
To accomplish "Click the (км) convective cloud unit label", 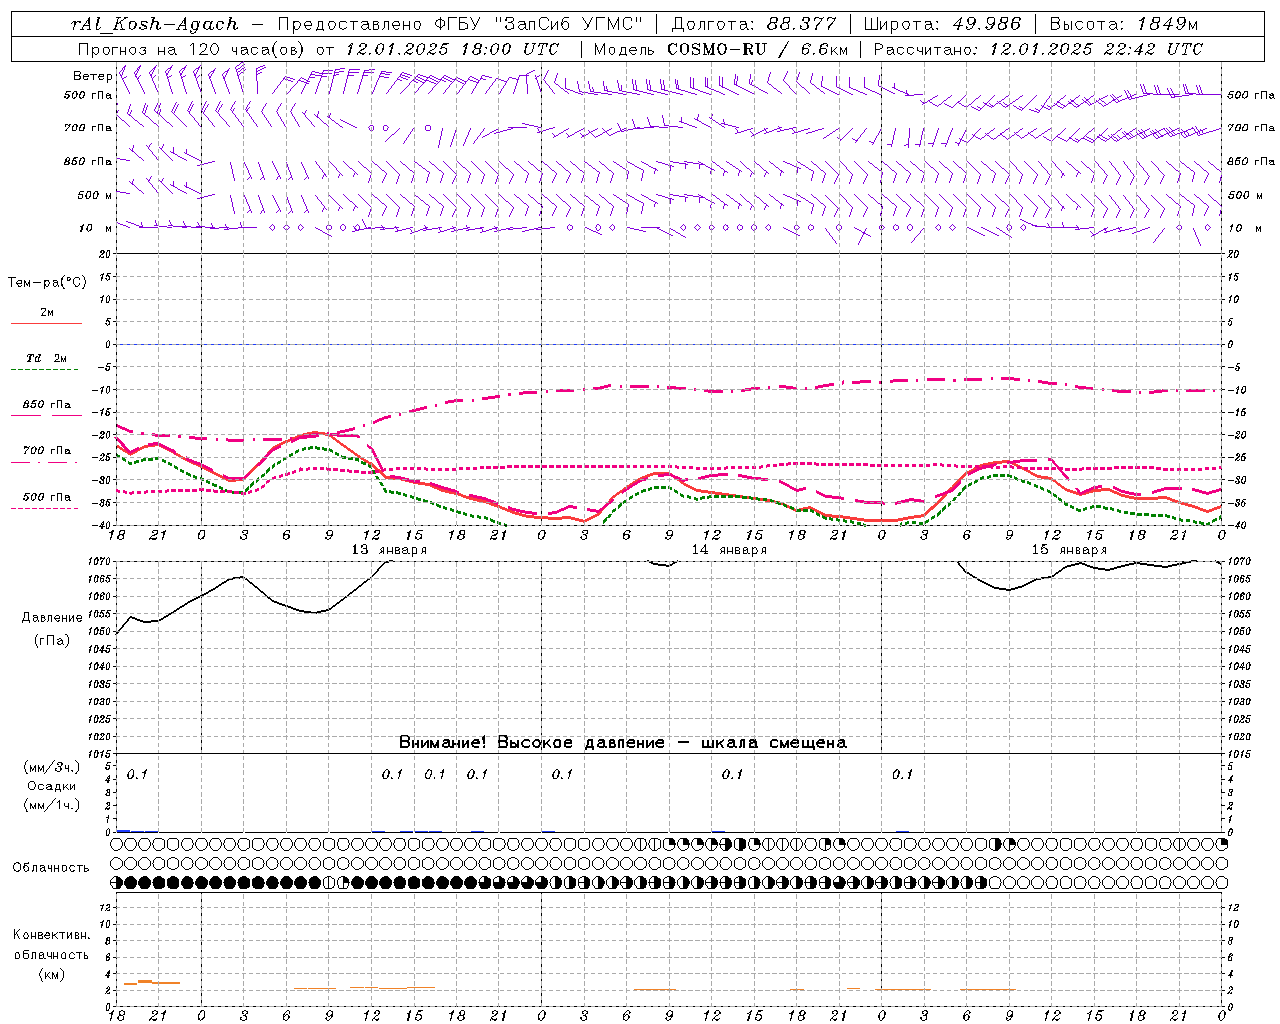I will tap(51, 974).
